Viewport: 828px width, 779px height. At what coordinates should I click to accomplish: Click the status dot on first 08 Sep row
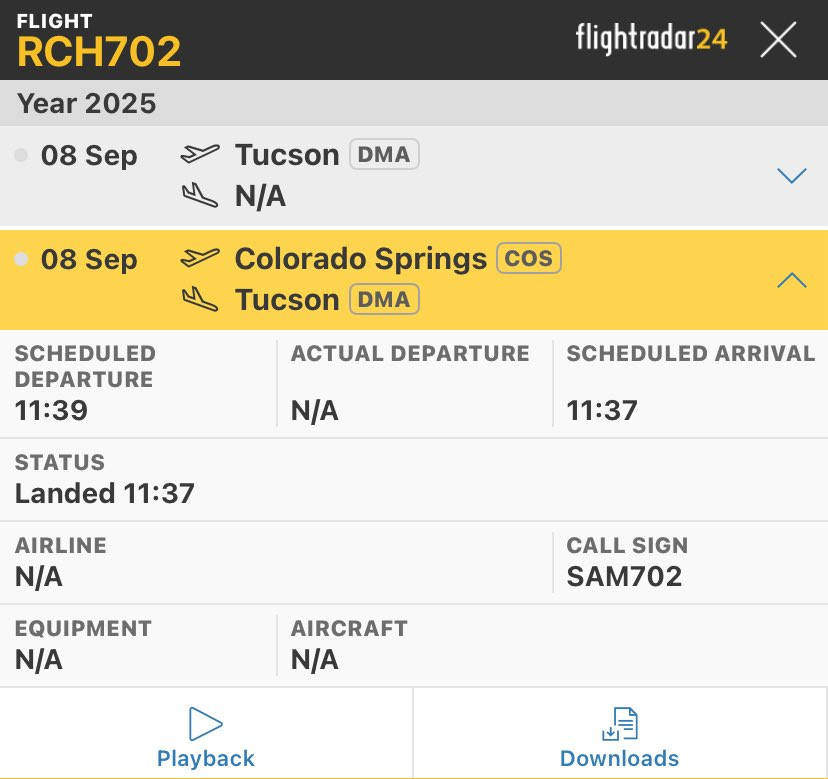[21, 154]
